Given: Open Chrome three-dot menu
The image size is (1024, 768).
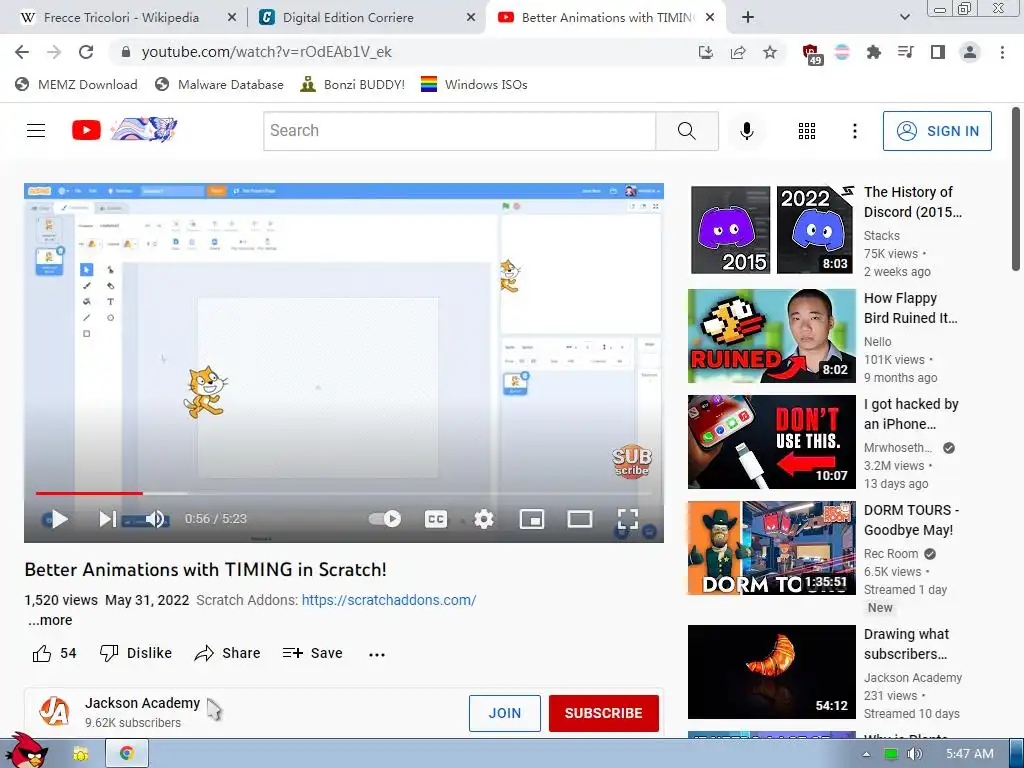Looking at the screenshot, I should coord(1002,52).
